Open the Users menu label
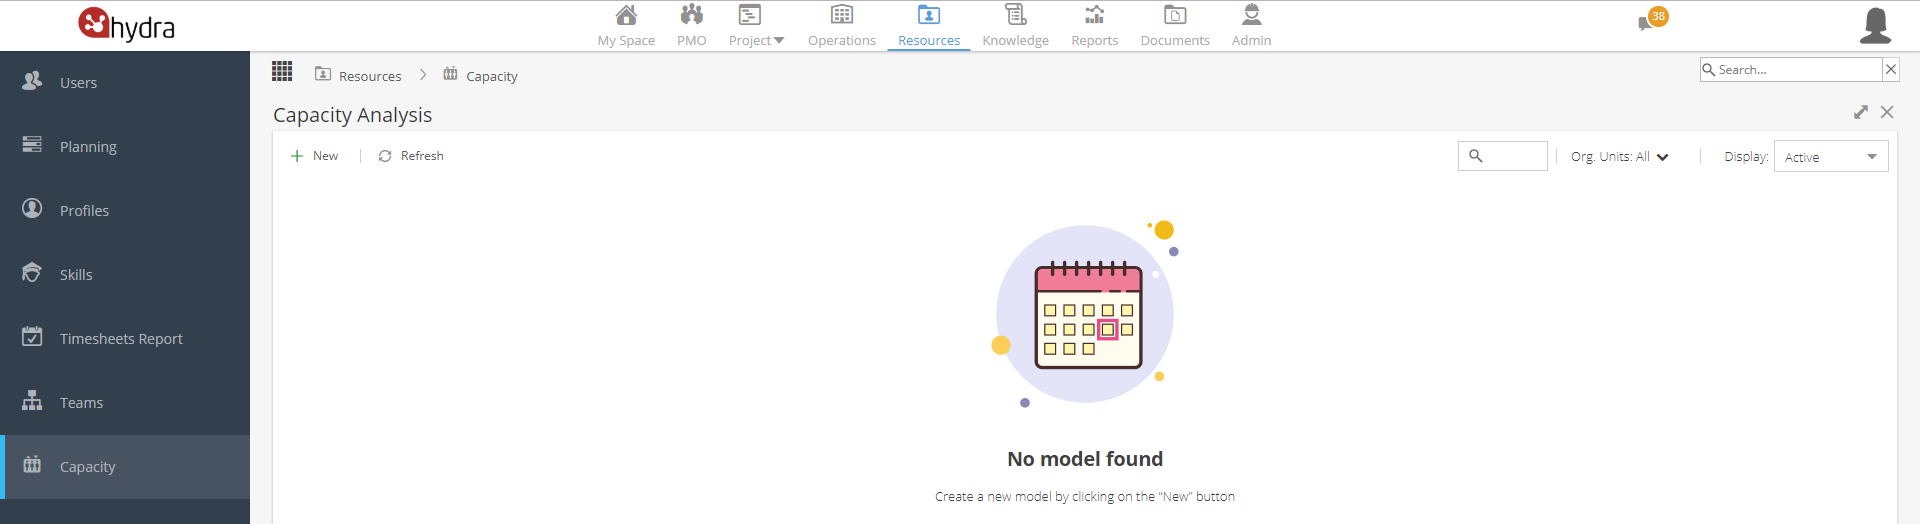Viewport: 1920px width, 524px height. click(78, 83)
